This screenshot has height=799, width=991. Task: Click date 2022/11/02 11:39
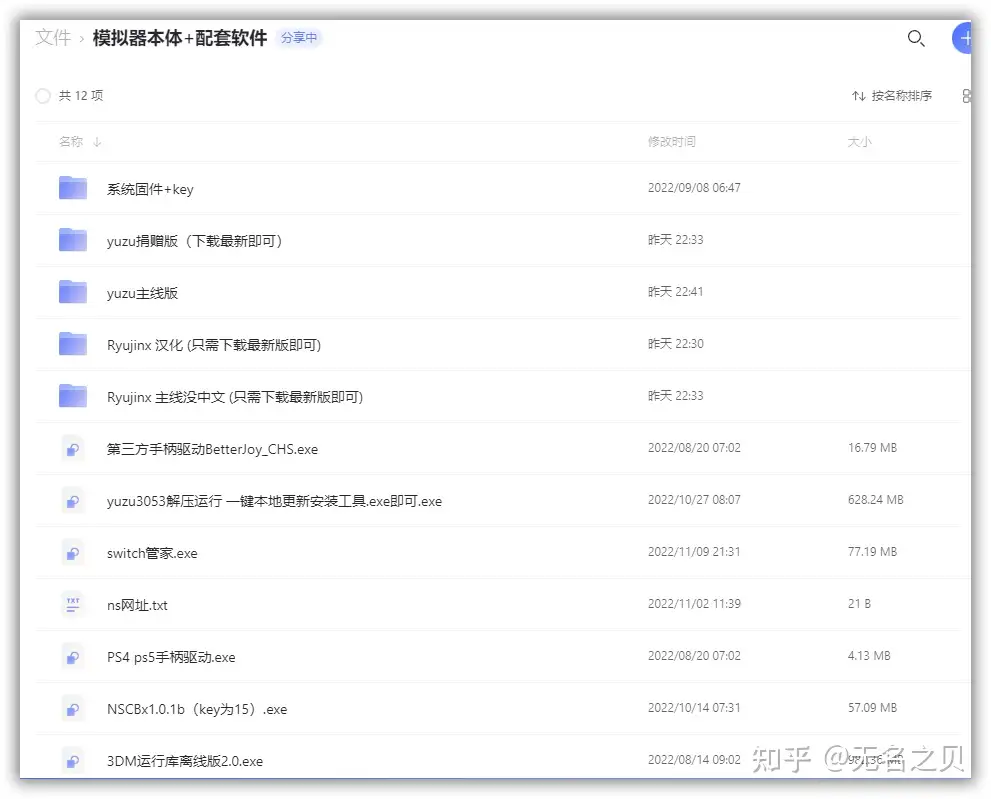coord(694,604)
